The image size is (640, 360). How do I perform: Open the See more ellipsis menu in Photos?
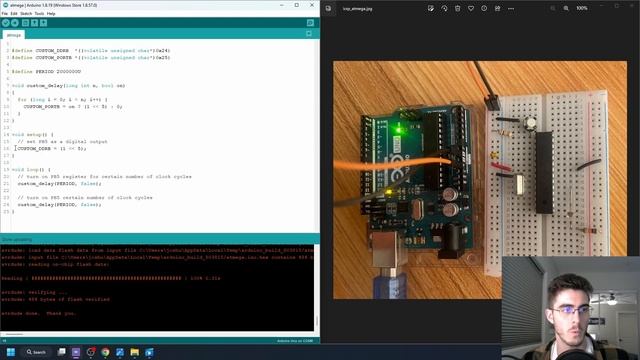pyautogui.click(x=511, y=8)
